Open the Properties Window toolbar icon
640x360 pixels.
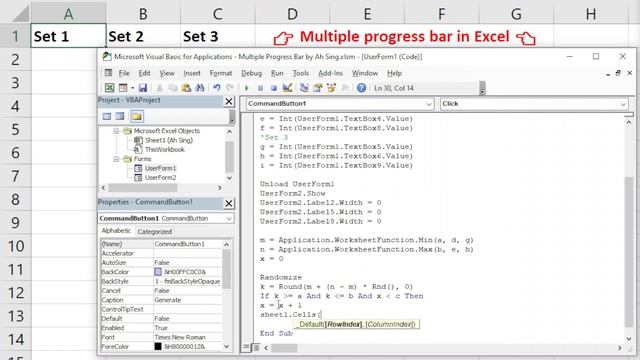(x=318, y=88)
